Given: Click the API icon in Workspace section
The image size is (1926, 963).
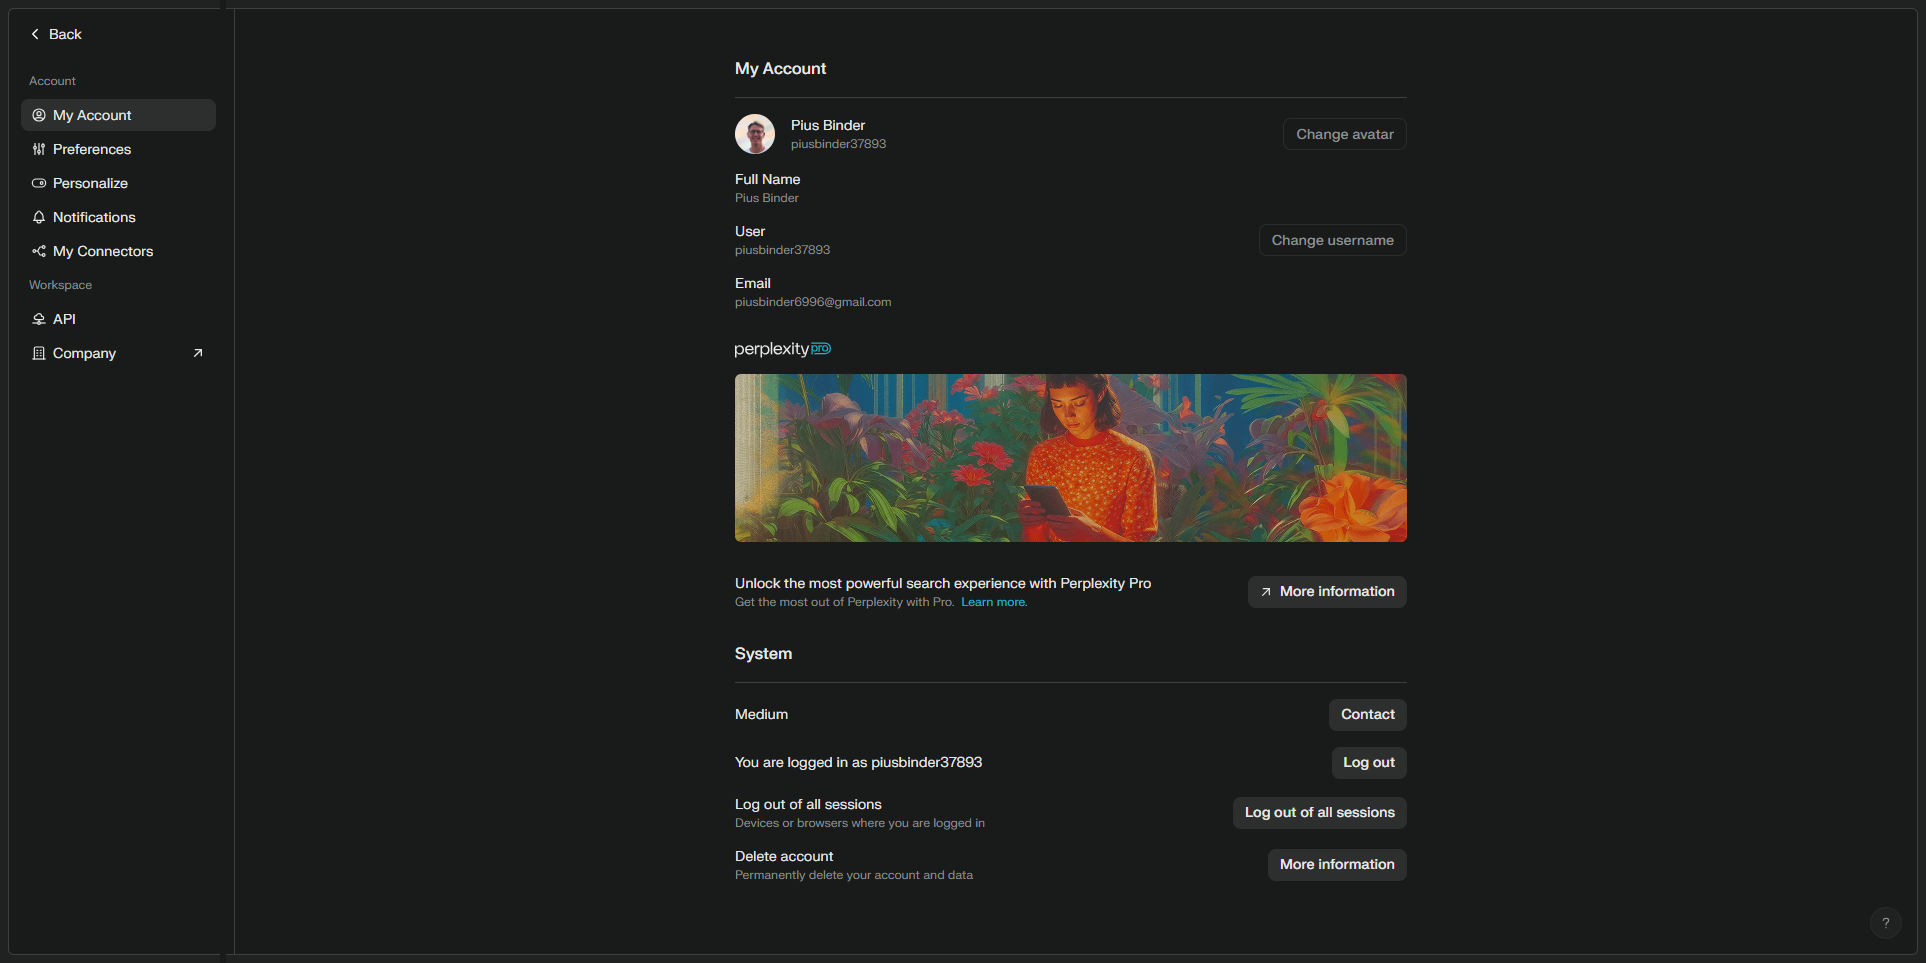Looking at the screenshot, I should tap(39, 319).
